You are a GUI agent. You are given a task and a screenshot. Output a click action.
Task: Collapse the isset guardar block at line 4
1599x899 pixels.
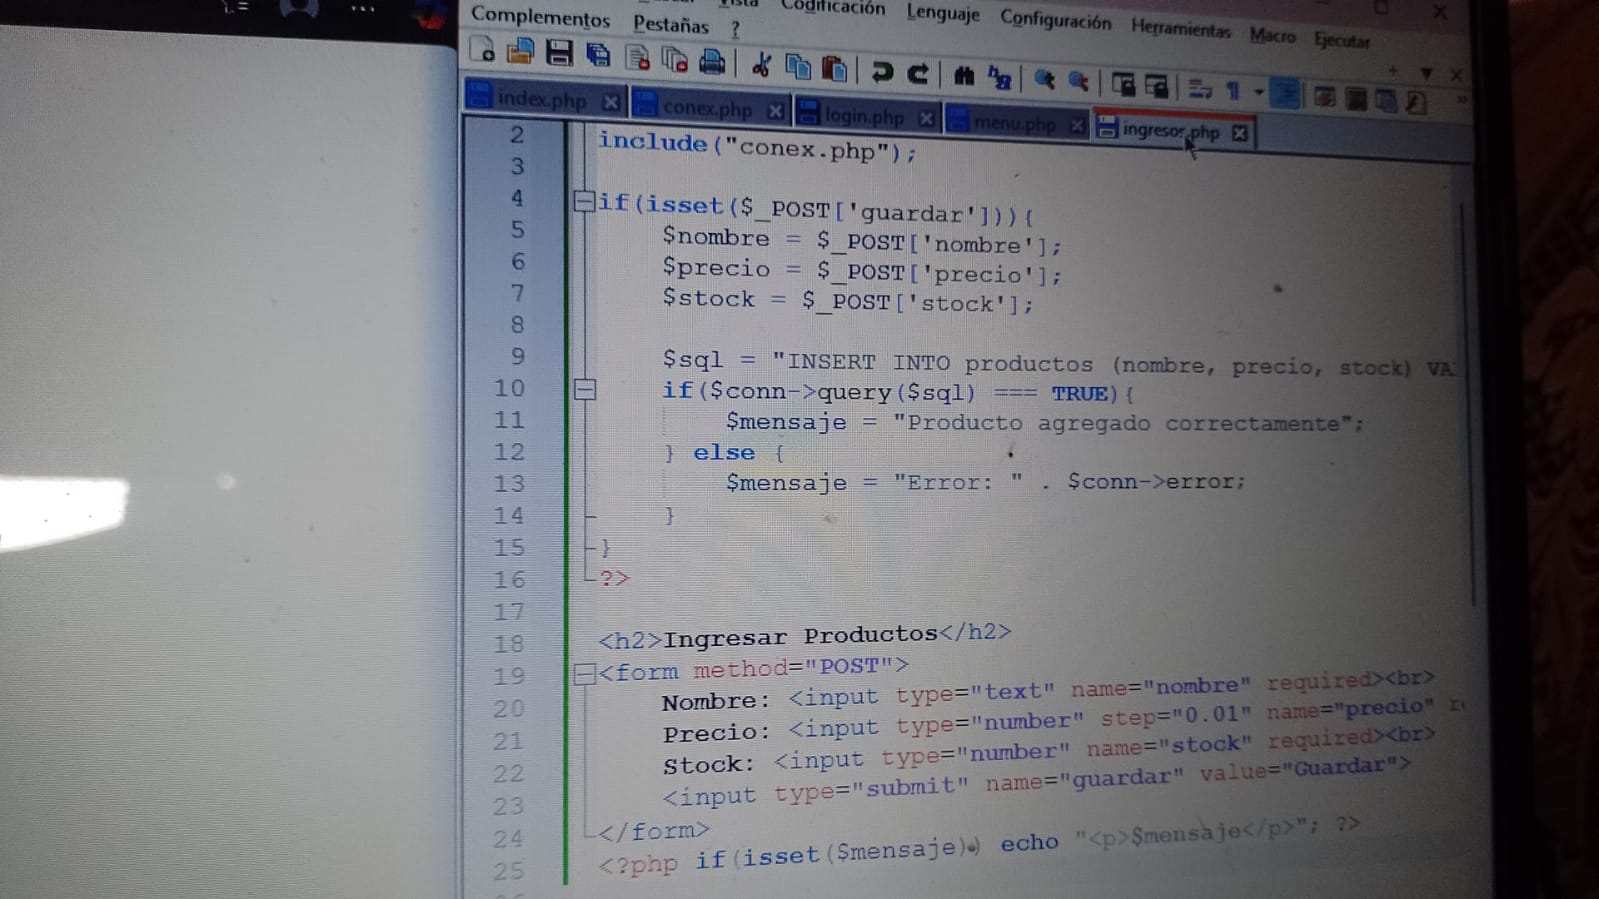584,202
